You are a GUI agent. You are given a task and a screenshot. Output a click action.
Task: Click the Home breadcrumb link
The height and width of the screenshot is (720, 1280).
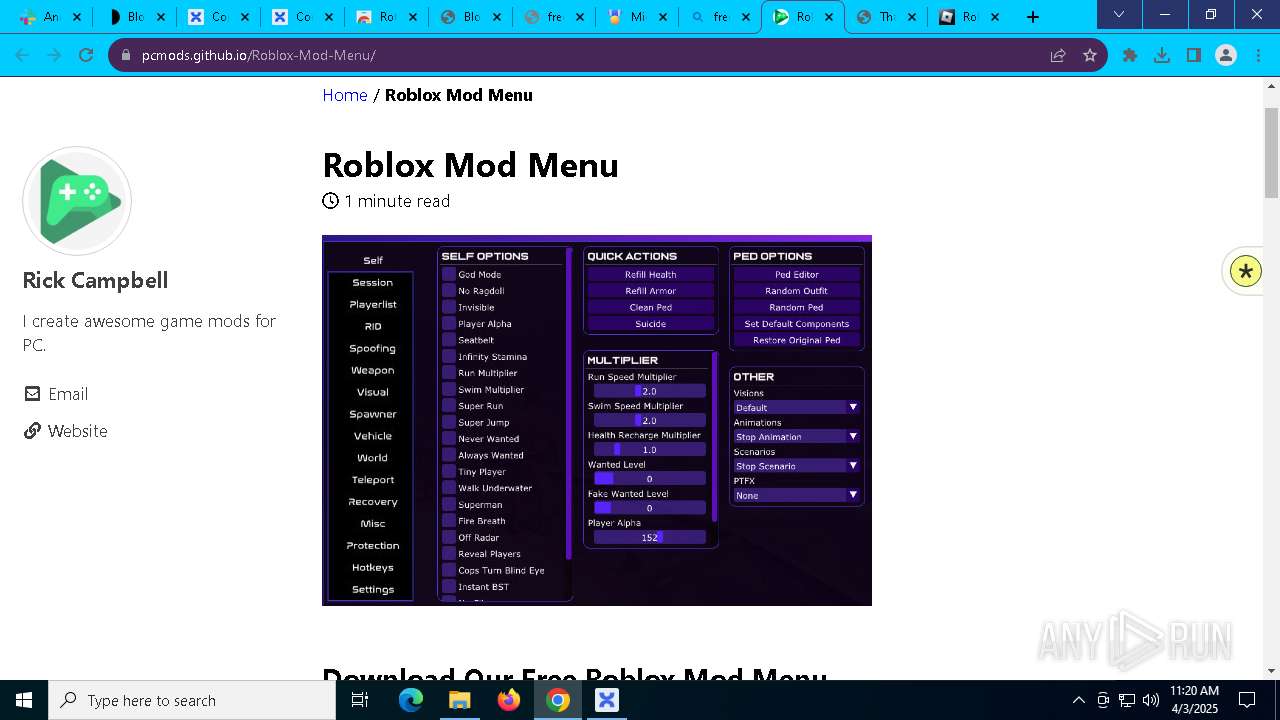pos(345,95)
